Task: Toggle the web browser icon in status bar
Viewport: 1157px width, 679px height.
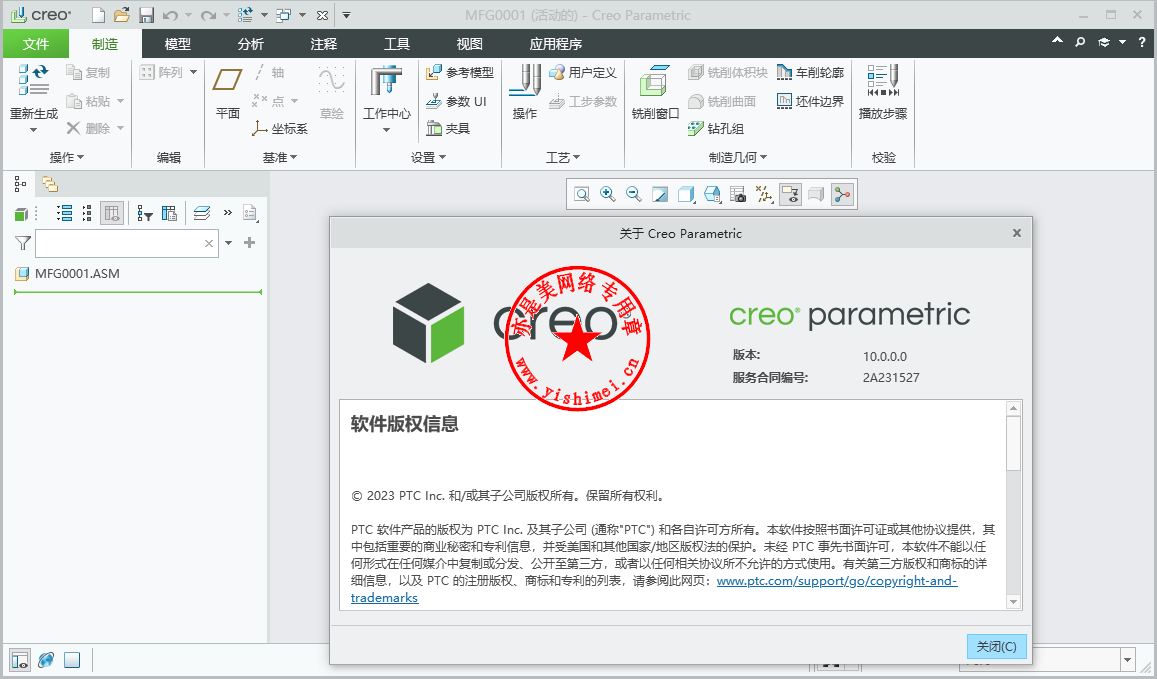Action: pyautogui.click(x=46, y=660)
